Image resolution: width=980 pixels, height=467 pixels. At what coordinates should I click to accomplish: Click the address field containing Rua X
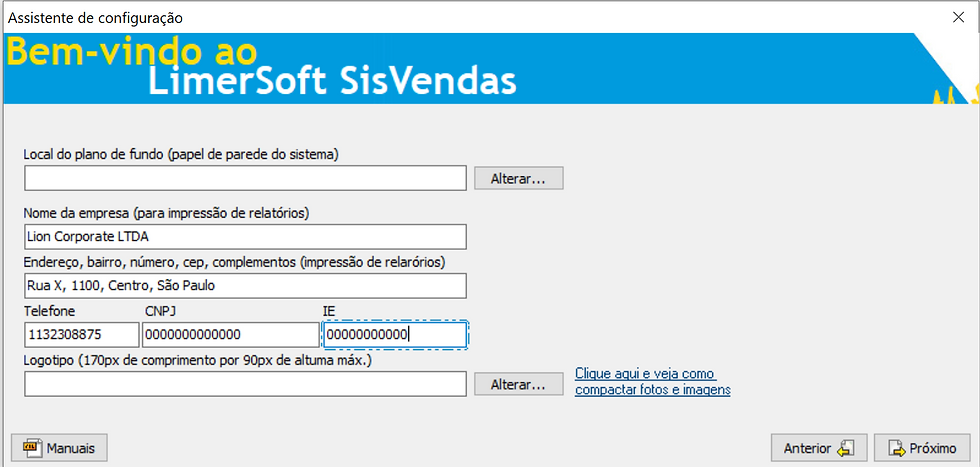click(x=246, y=286)
